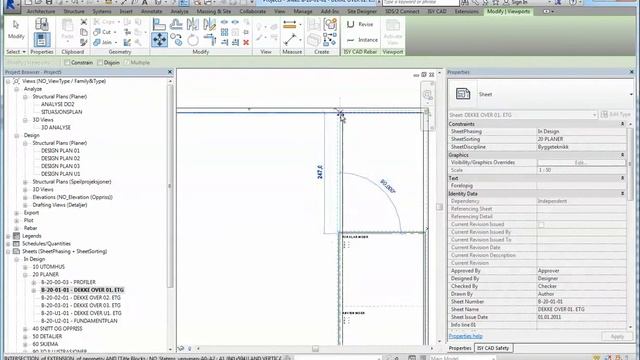The width and height of the screenshot is (640, 360).
Task: Toggle the Properties palette icon
Action: tap(42, 40)
